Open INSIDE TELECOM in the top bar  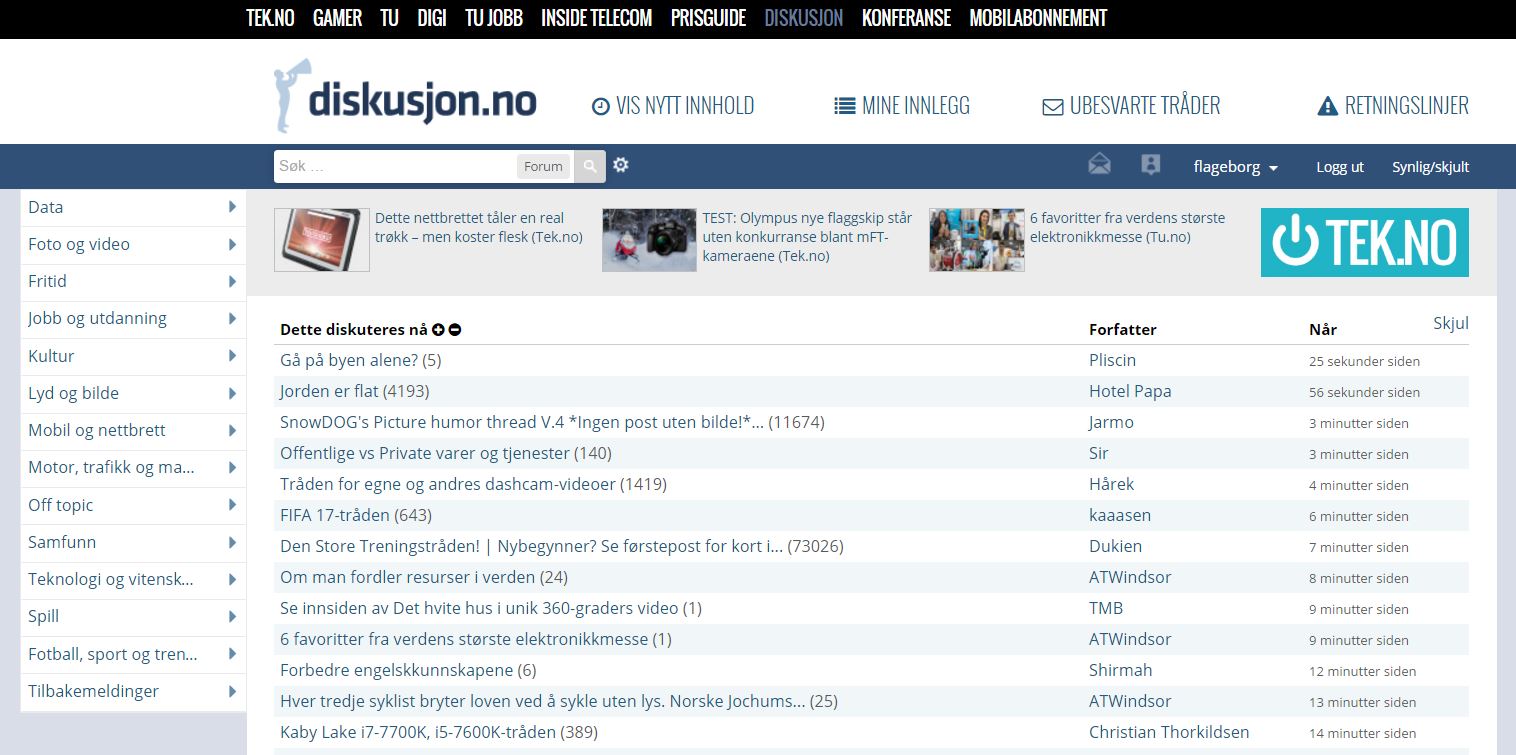pos(596,18)
